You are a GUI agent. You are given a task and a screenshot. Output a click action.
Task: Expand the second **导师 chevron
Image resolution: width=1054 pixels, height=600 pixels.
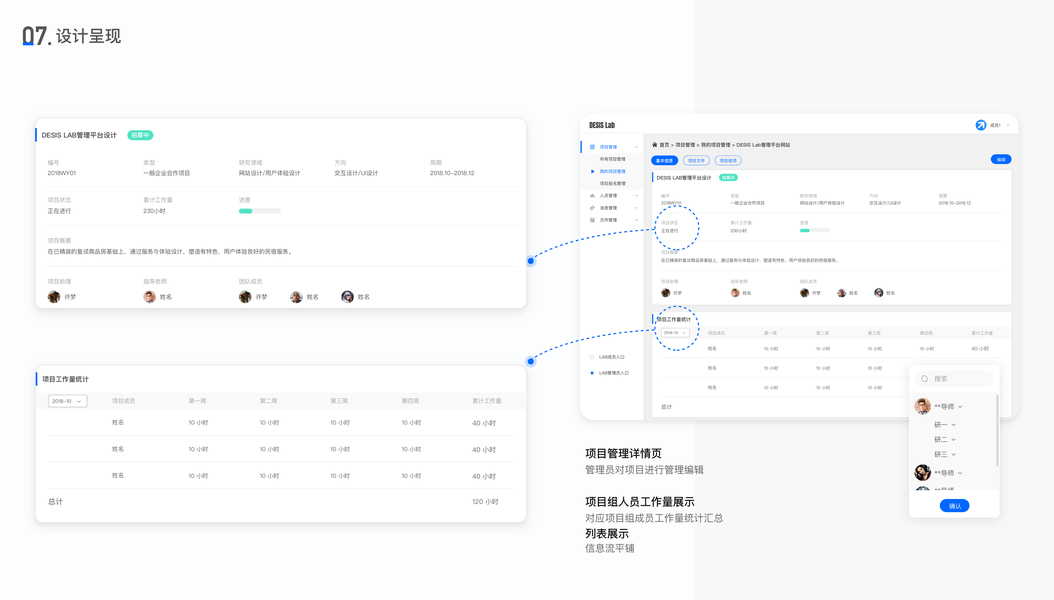click(x=960, y=473)
